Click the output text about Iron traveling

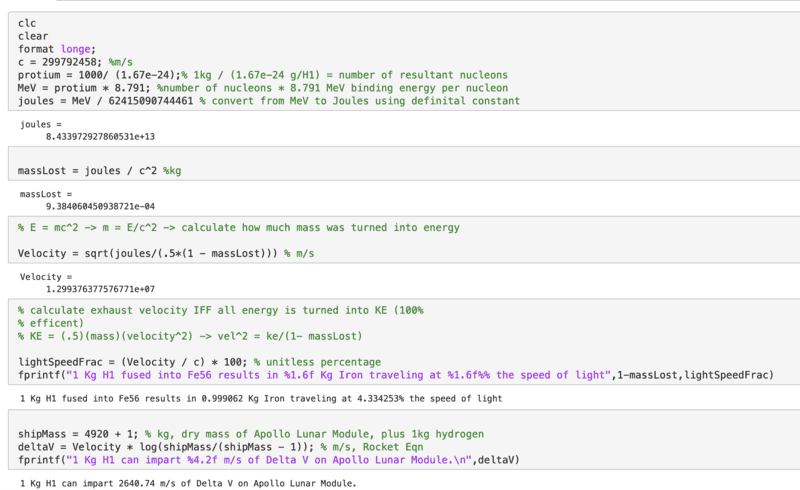coord(261,398)
